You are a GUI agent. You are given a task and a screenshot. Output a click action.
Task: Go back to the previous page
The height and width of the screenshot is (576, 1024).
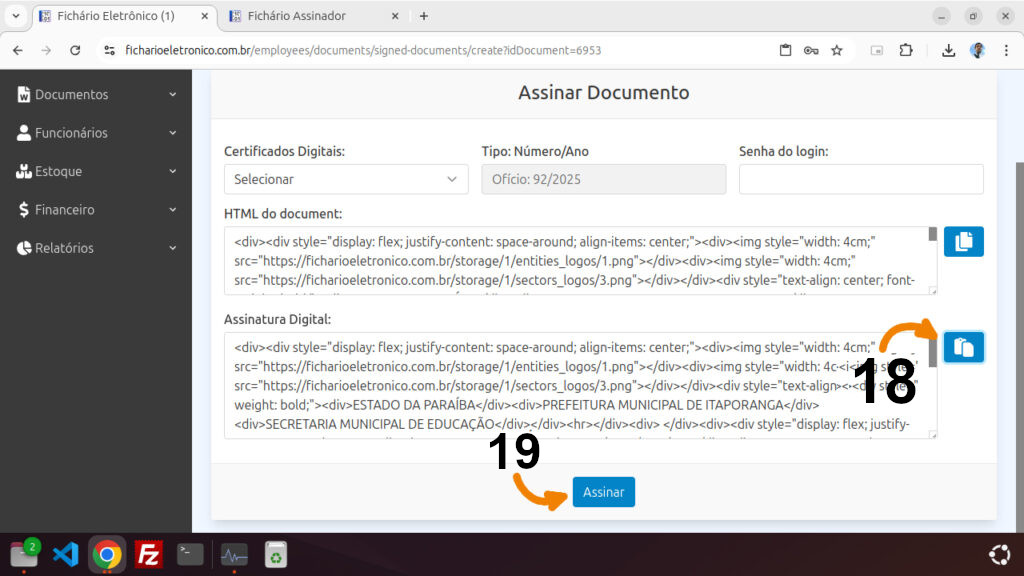[x=18, y=50]
